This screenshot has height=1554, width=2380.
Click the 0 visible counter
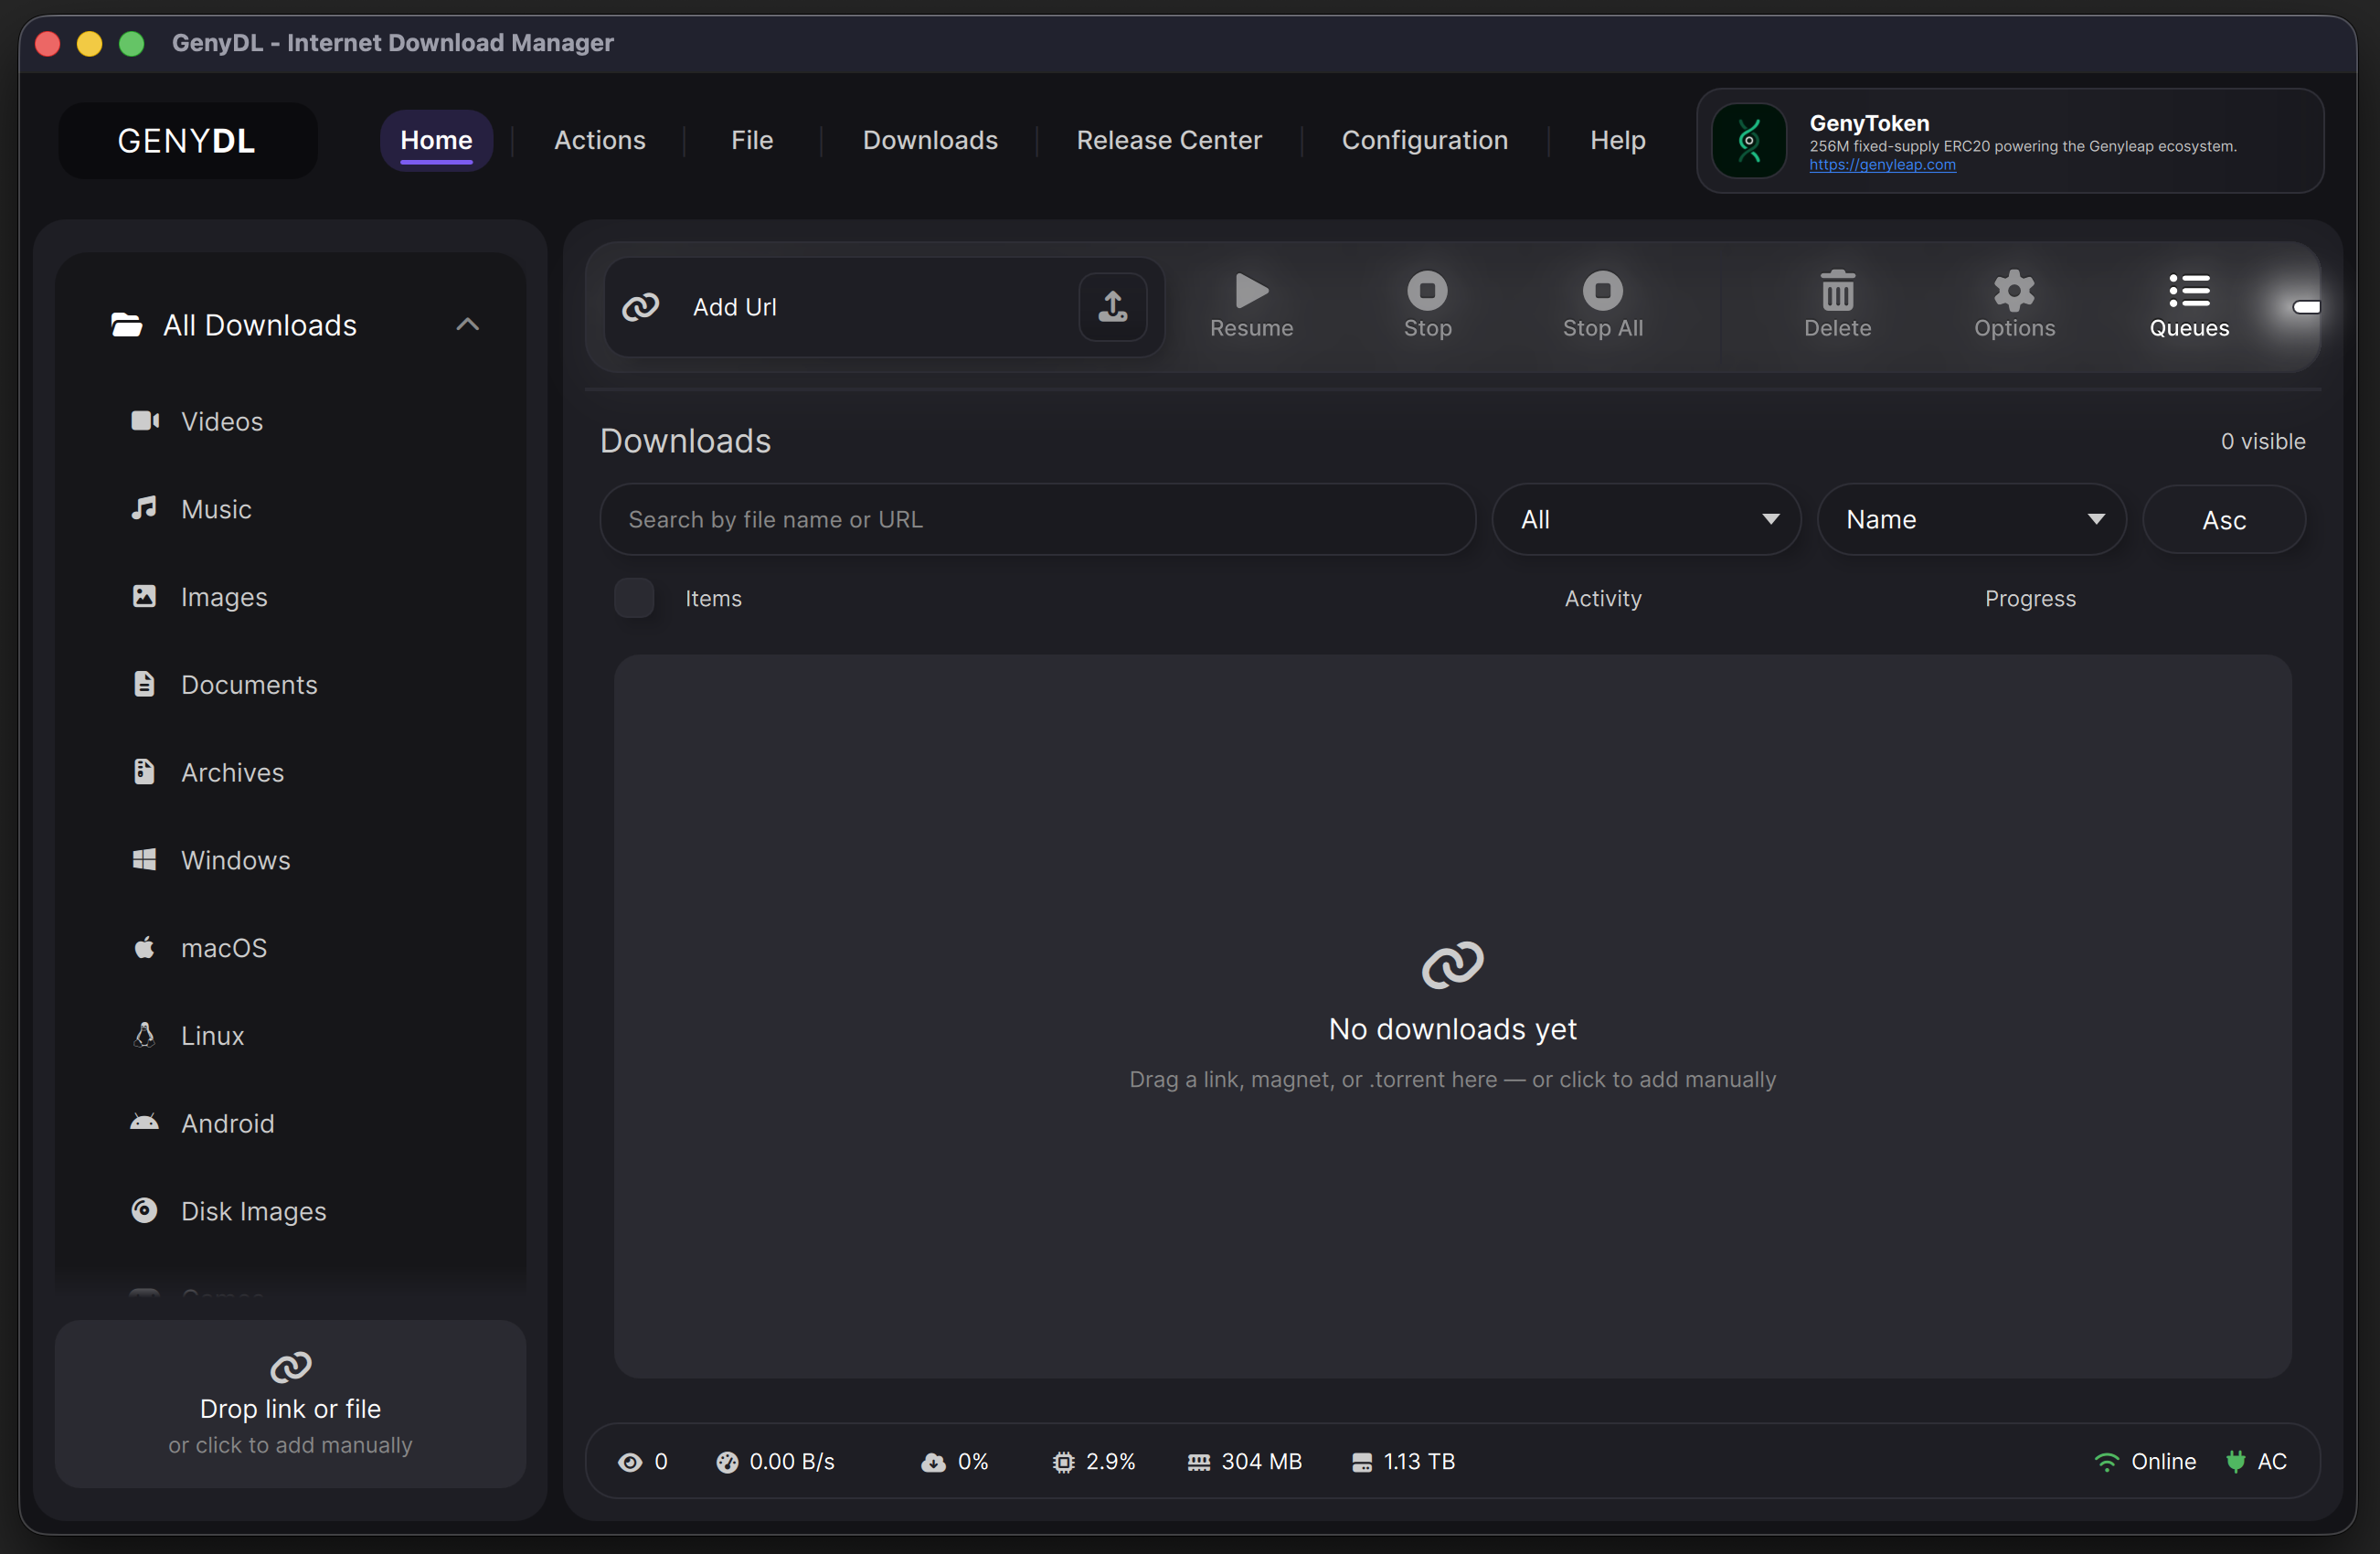[x=2262, y=441]
